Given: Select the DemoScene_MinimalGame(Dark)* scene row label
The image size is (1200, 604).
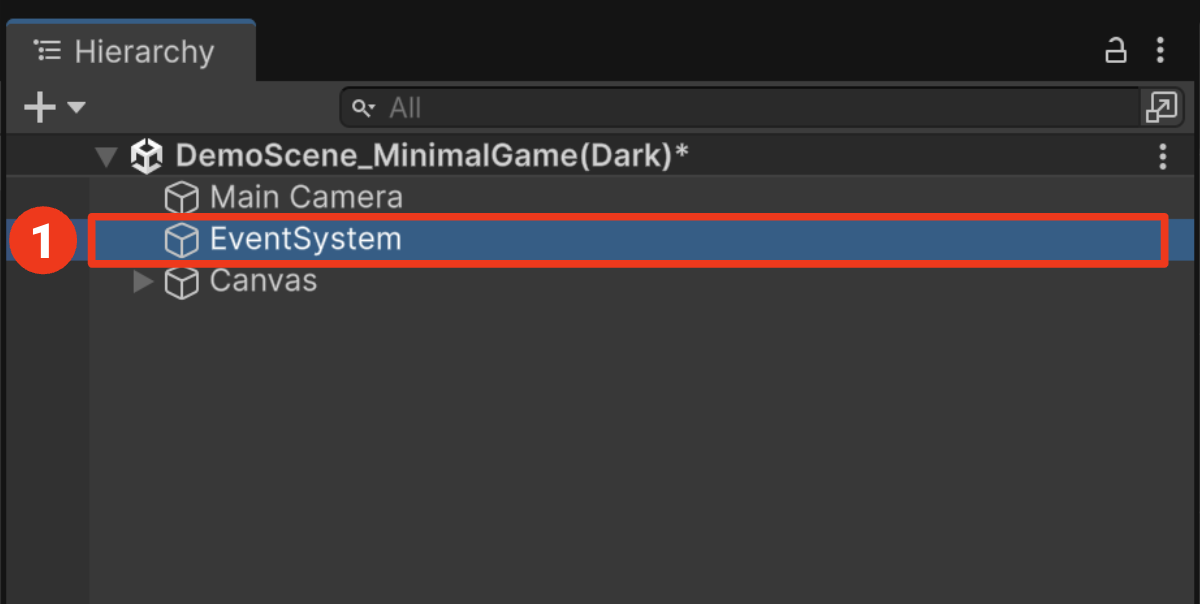Looking at the screenshot, I should tap(432, 156).
